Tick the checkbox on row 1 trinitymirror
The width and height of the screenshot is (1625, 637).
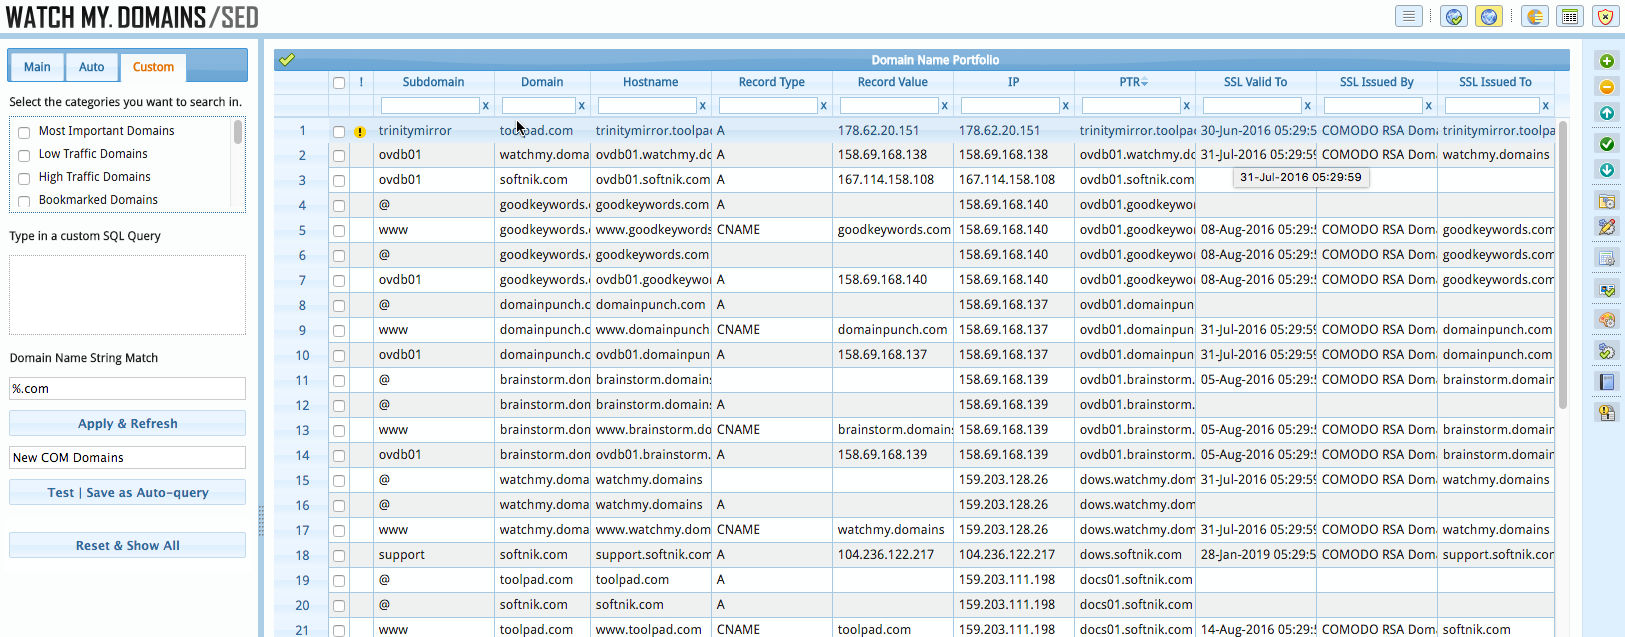[x=339, y=131]
